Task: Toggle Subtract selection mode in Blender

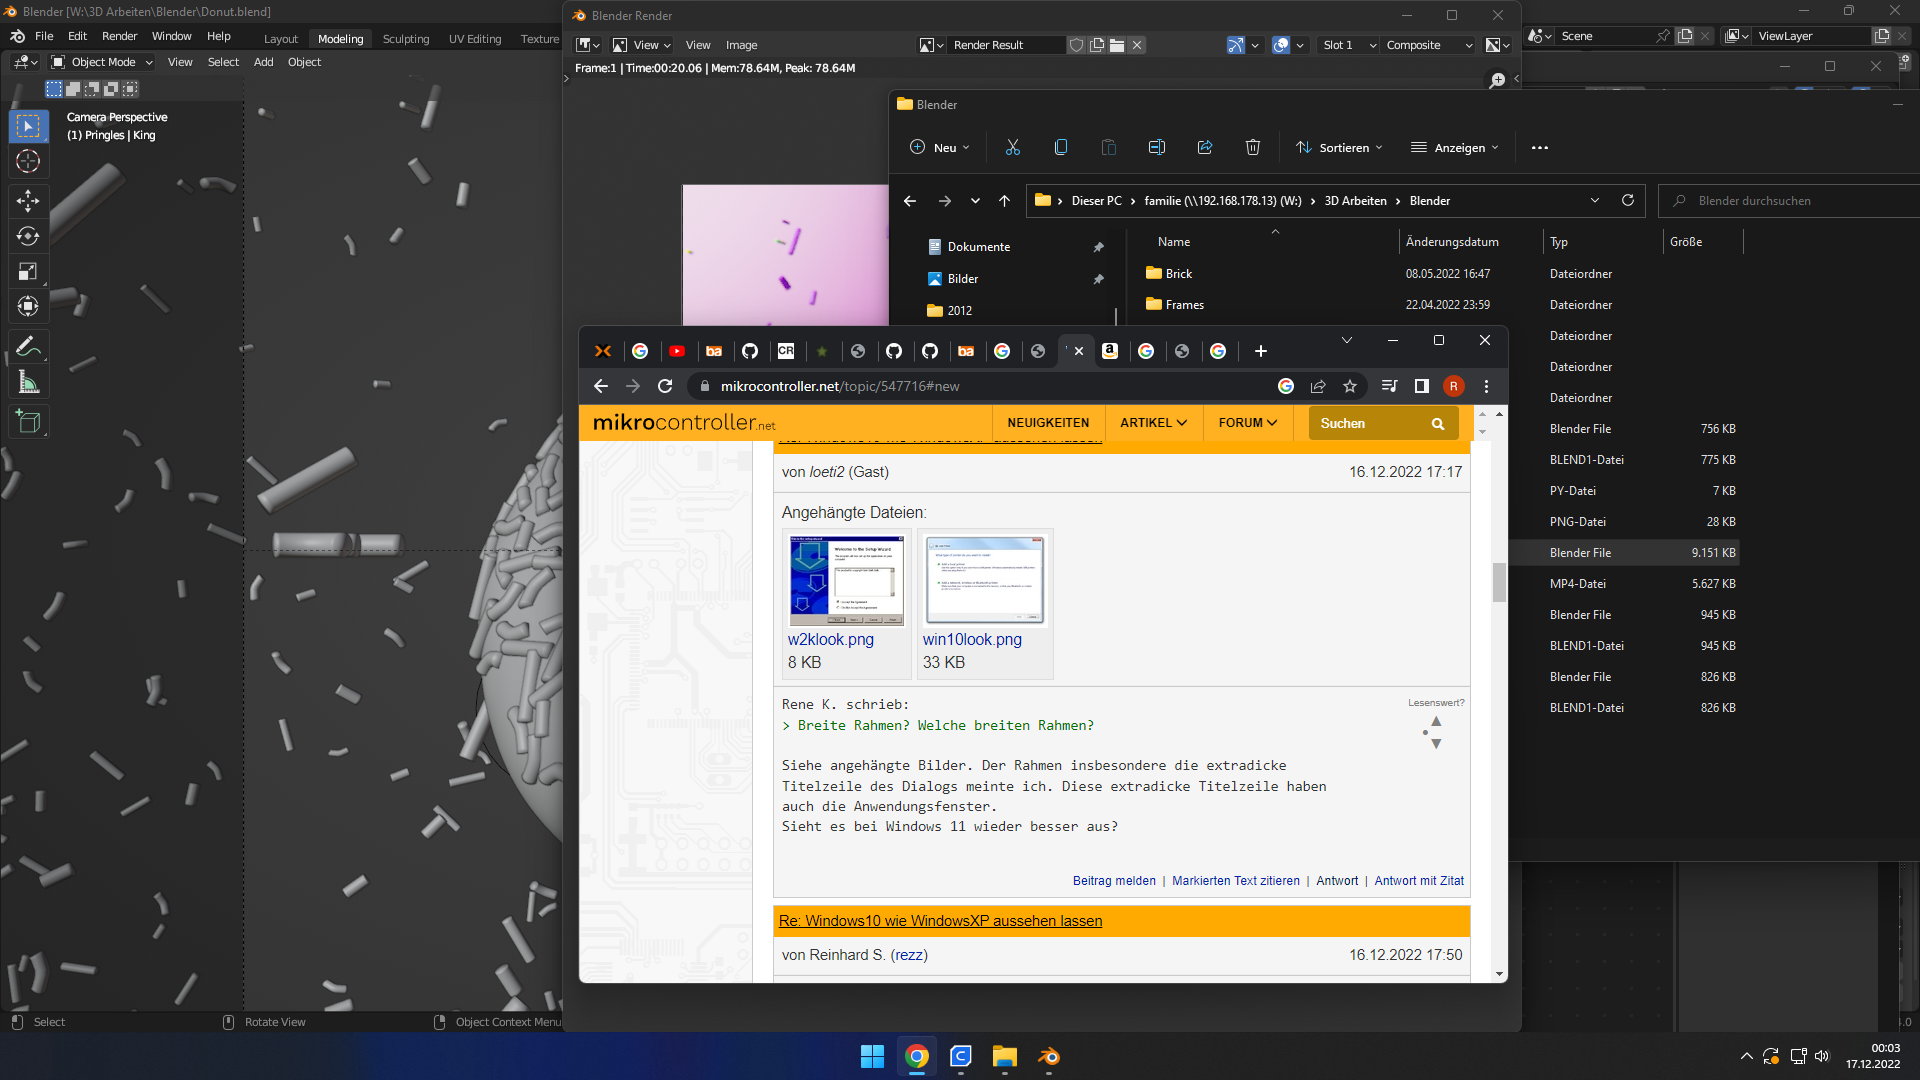Action: pyautogui.click(x=92, y=89)
